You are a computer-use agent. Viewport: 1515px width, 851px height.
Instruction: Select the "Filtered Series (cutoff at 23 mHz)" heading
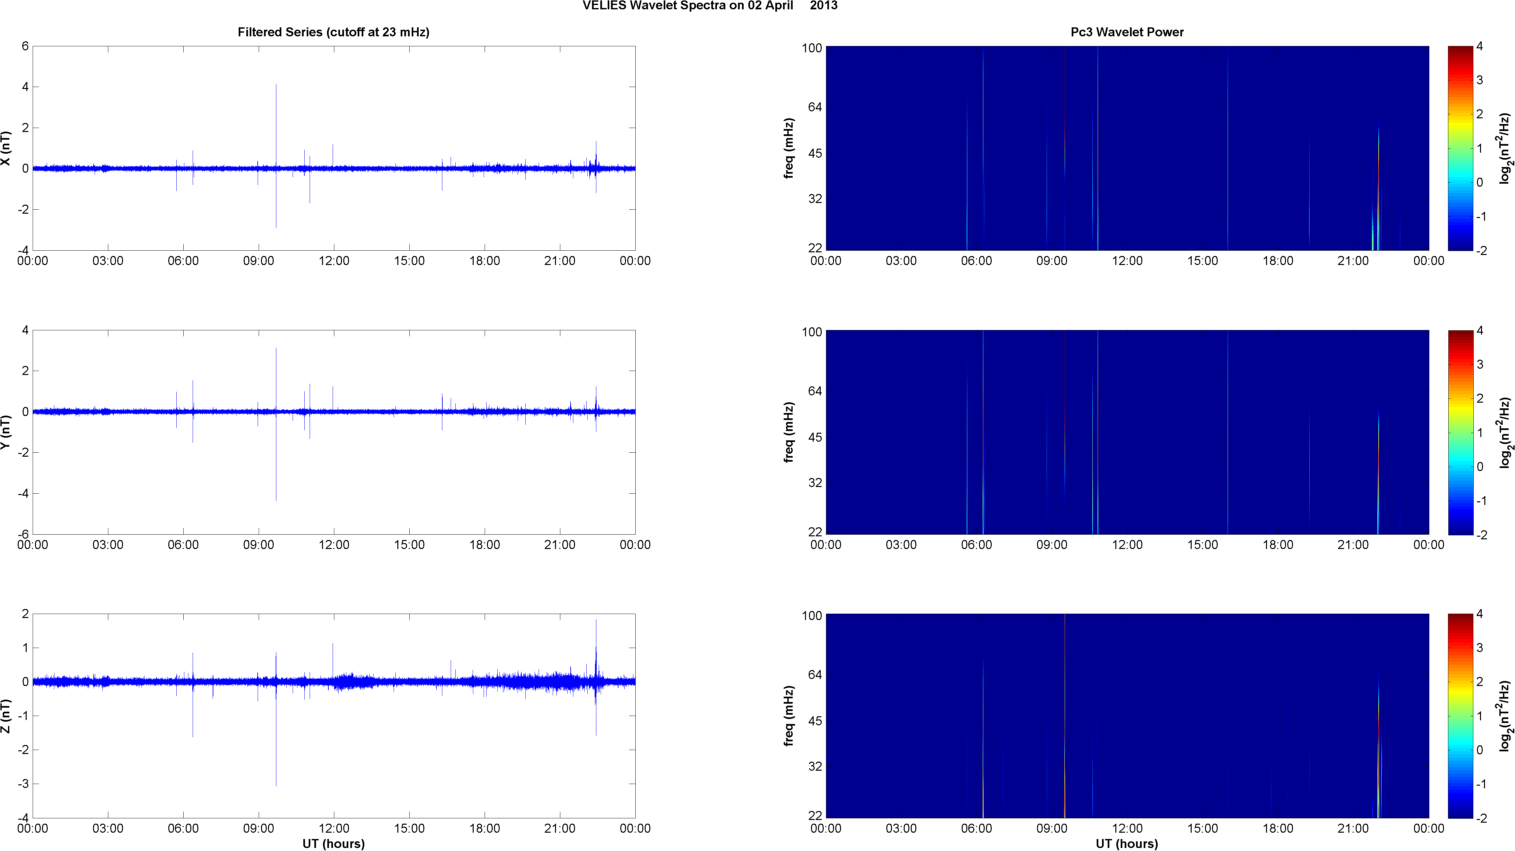333,32
